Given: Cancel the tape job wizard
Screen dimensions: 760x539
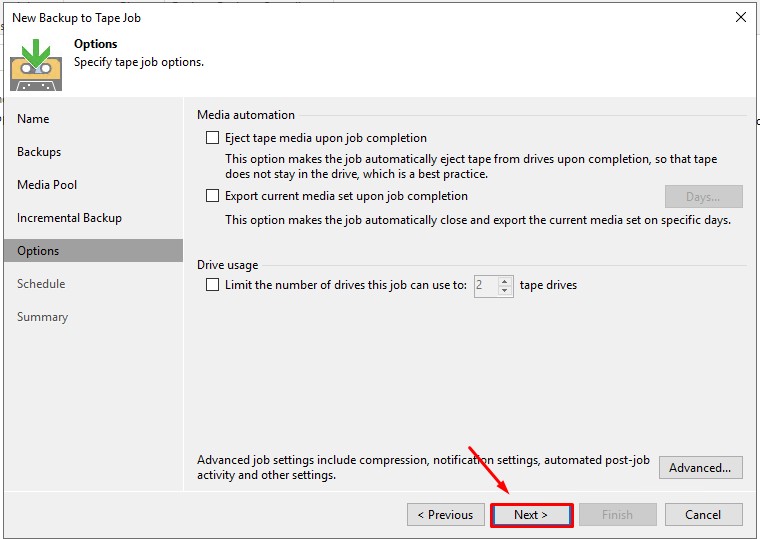Looking at the screenshot, I should click(x=703, y=515).
